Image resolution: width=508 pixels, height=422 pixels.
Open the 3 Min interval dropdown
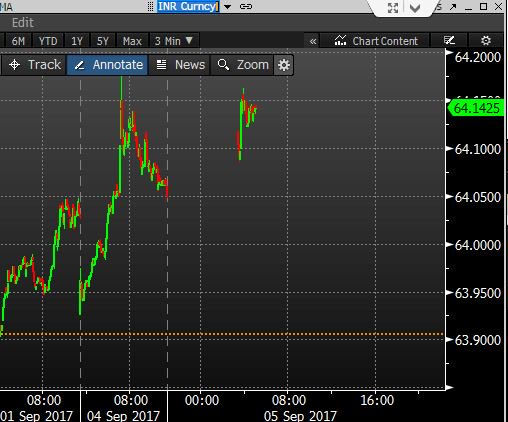[x=174, y=41]
